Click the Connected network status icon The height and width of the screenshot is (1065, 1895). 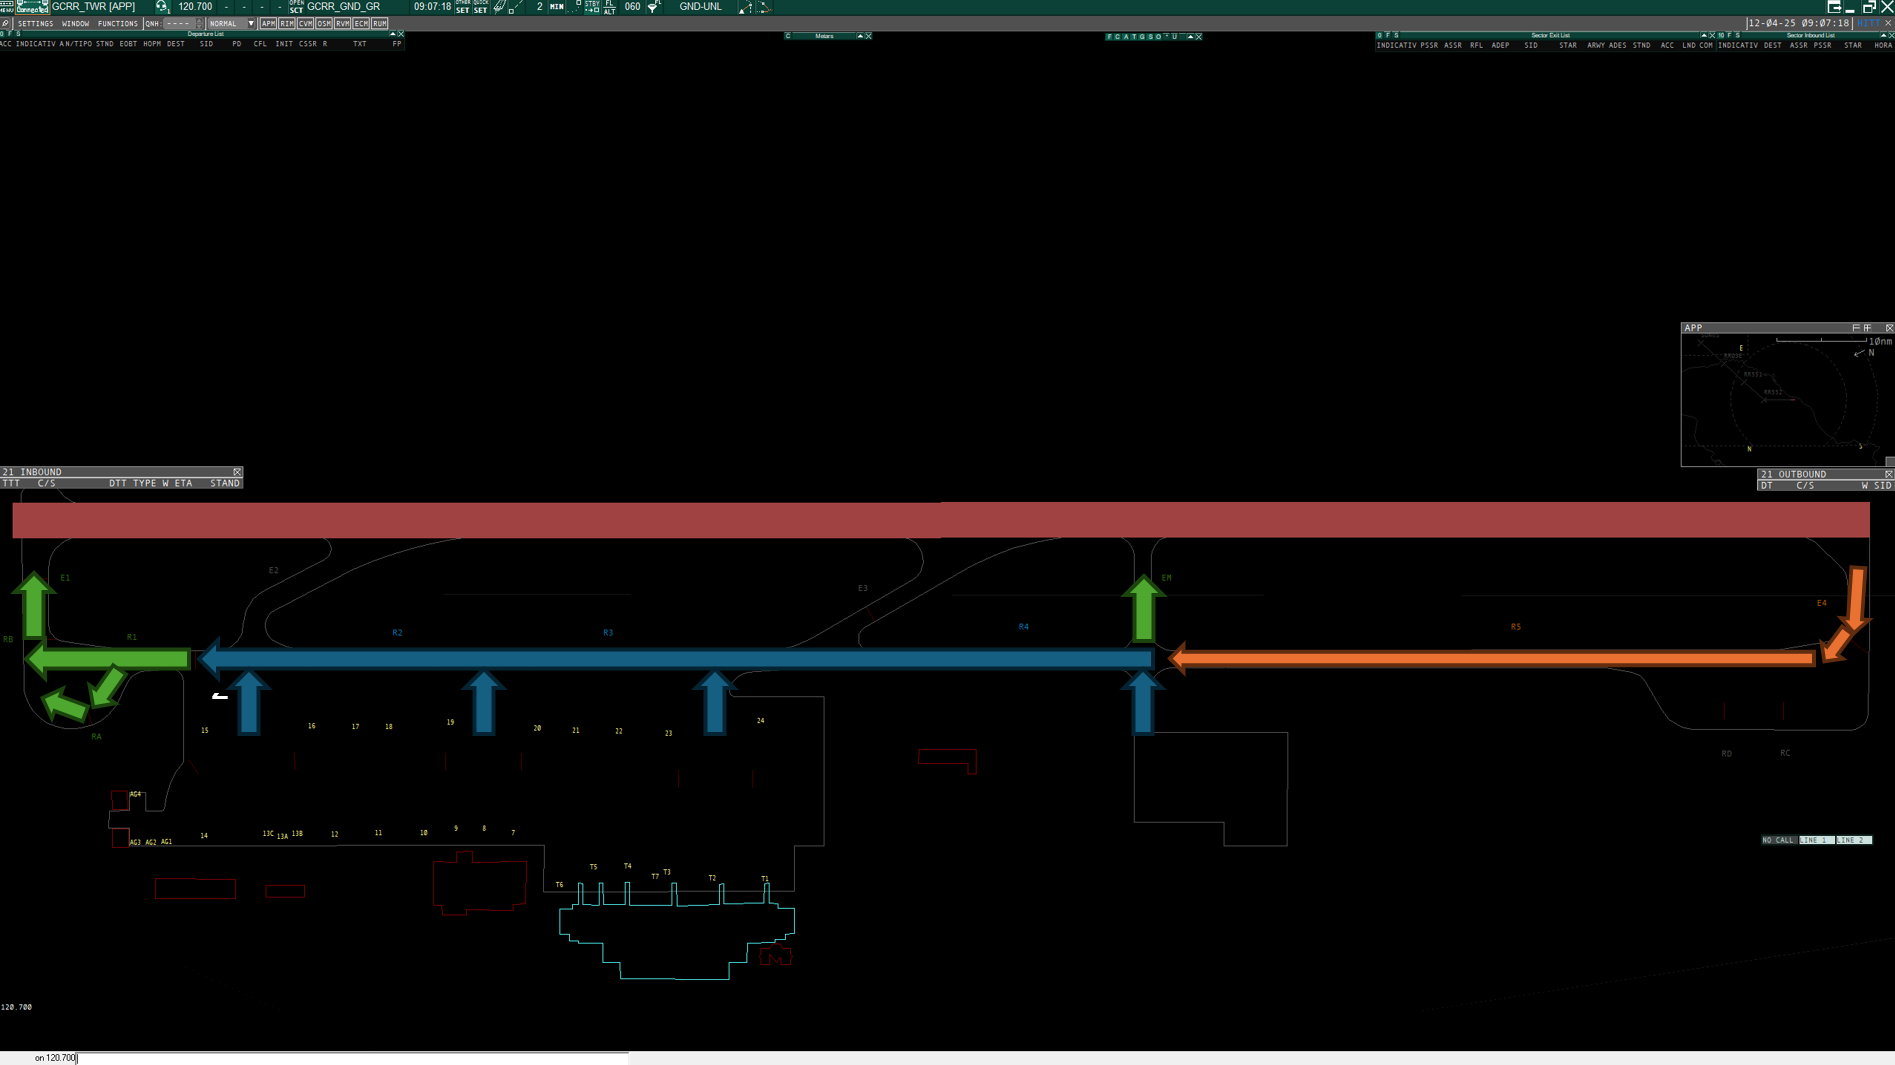point(33,7)
